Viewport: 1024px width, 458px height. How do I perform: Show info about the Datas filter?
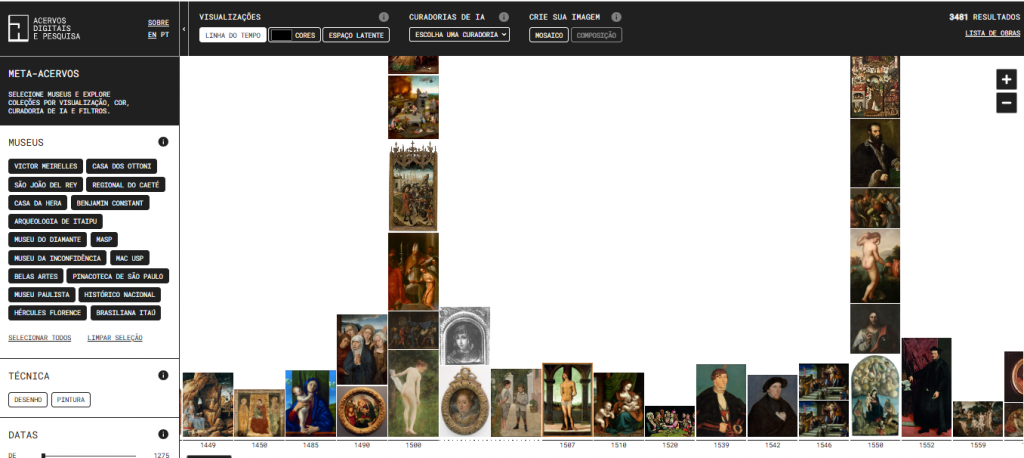(162, 435)
